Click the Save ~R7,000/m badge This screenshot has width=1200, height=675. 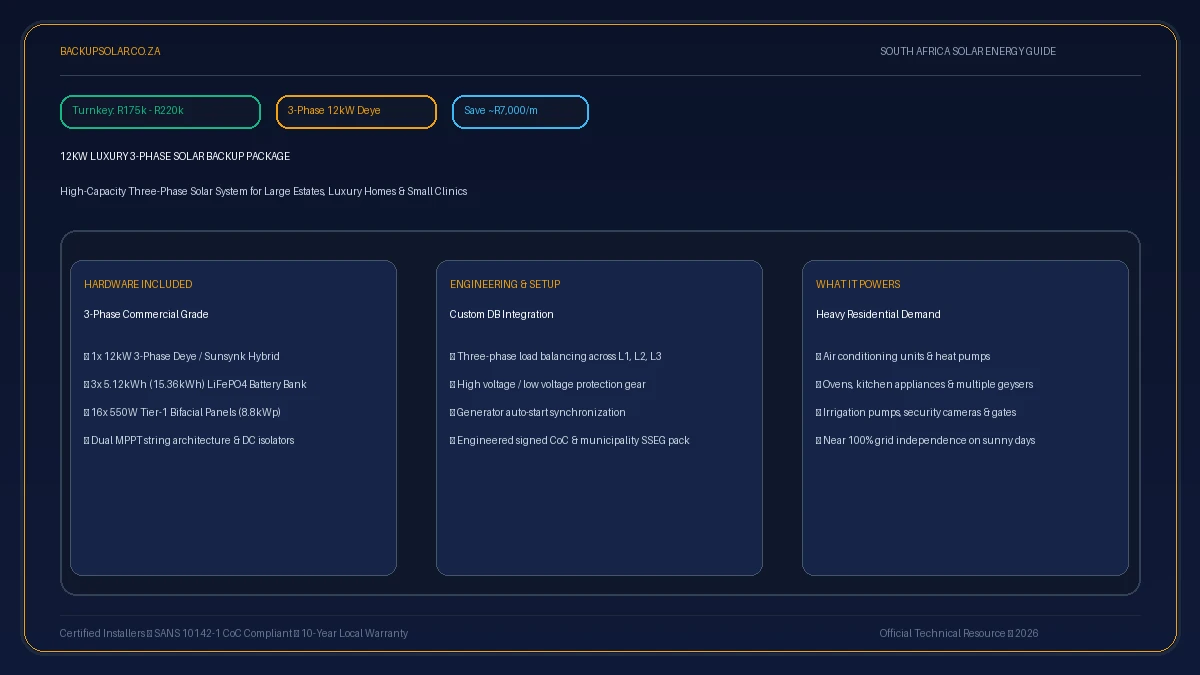click(x=520, y=112)
